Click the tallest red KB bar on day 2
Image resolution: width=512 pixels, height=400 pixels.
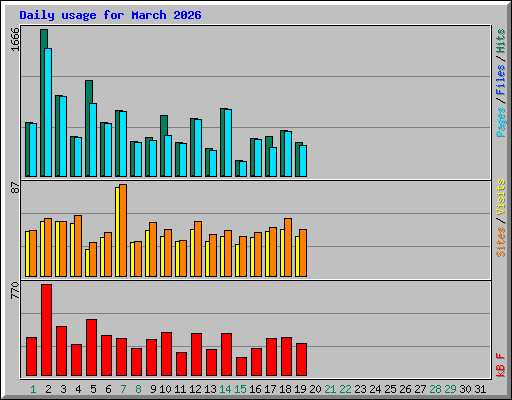click(x=47, y=330)
